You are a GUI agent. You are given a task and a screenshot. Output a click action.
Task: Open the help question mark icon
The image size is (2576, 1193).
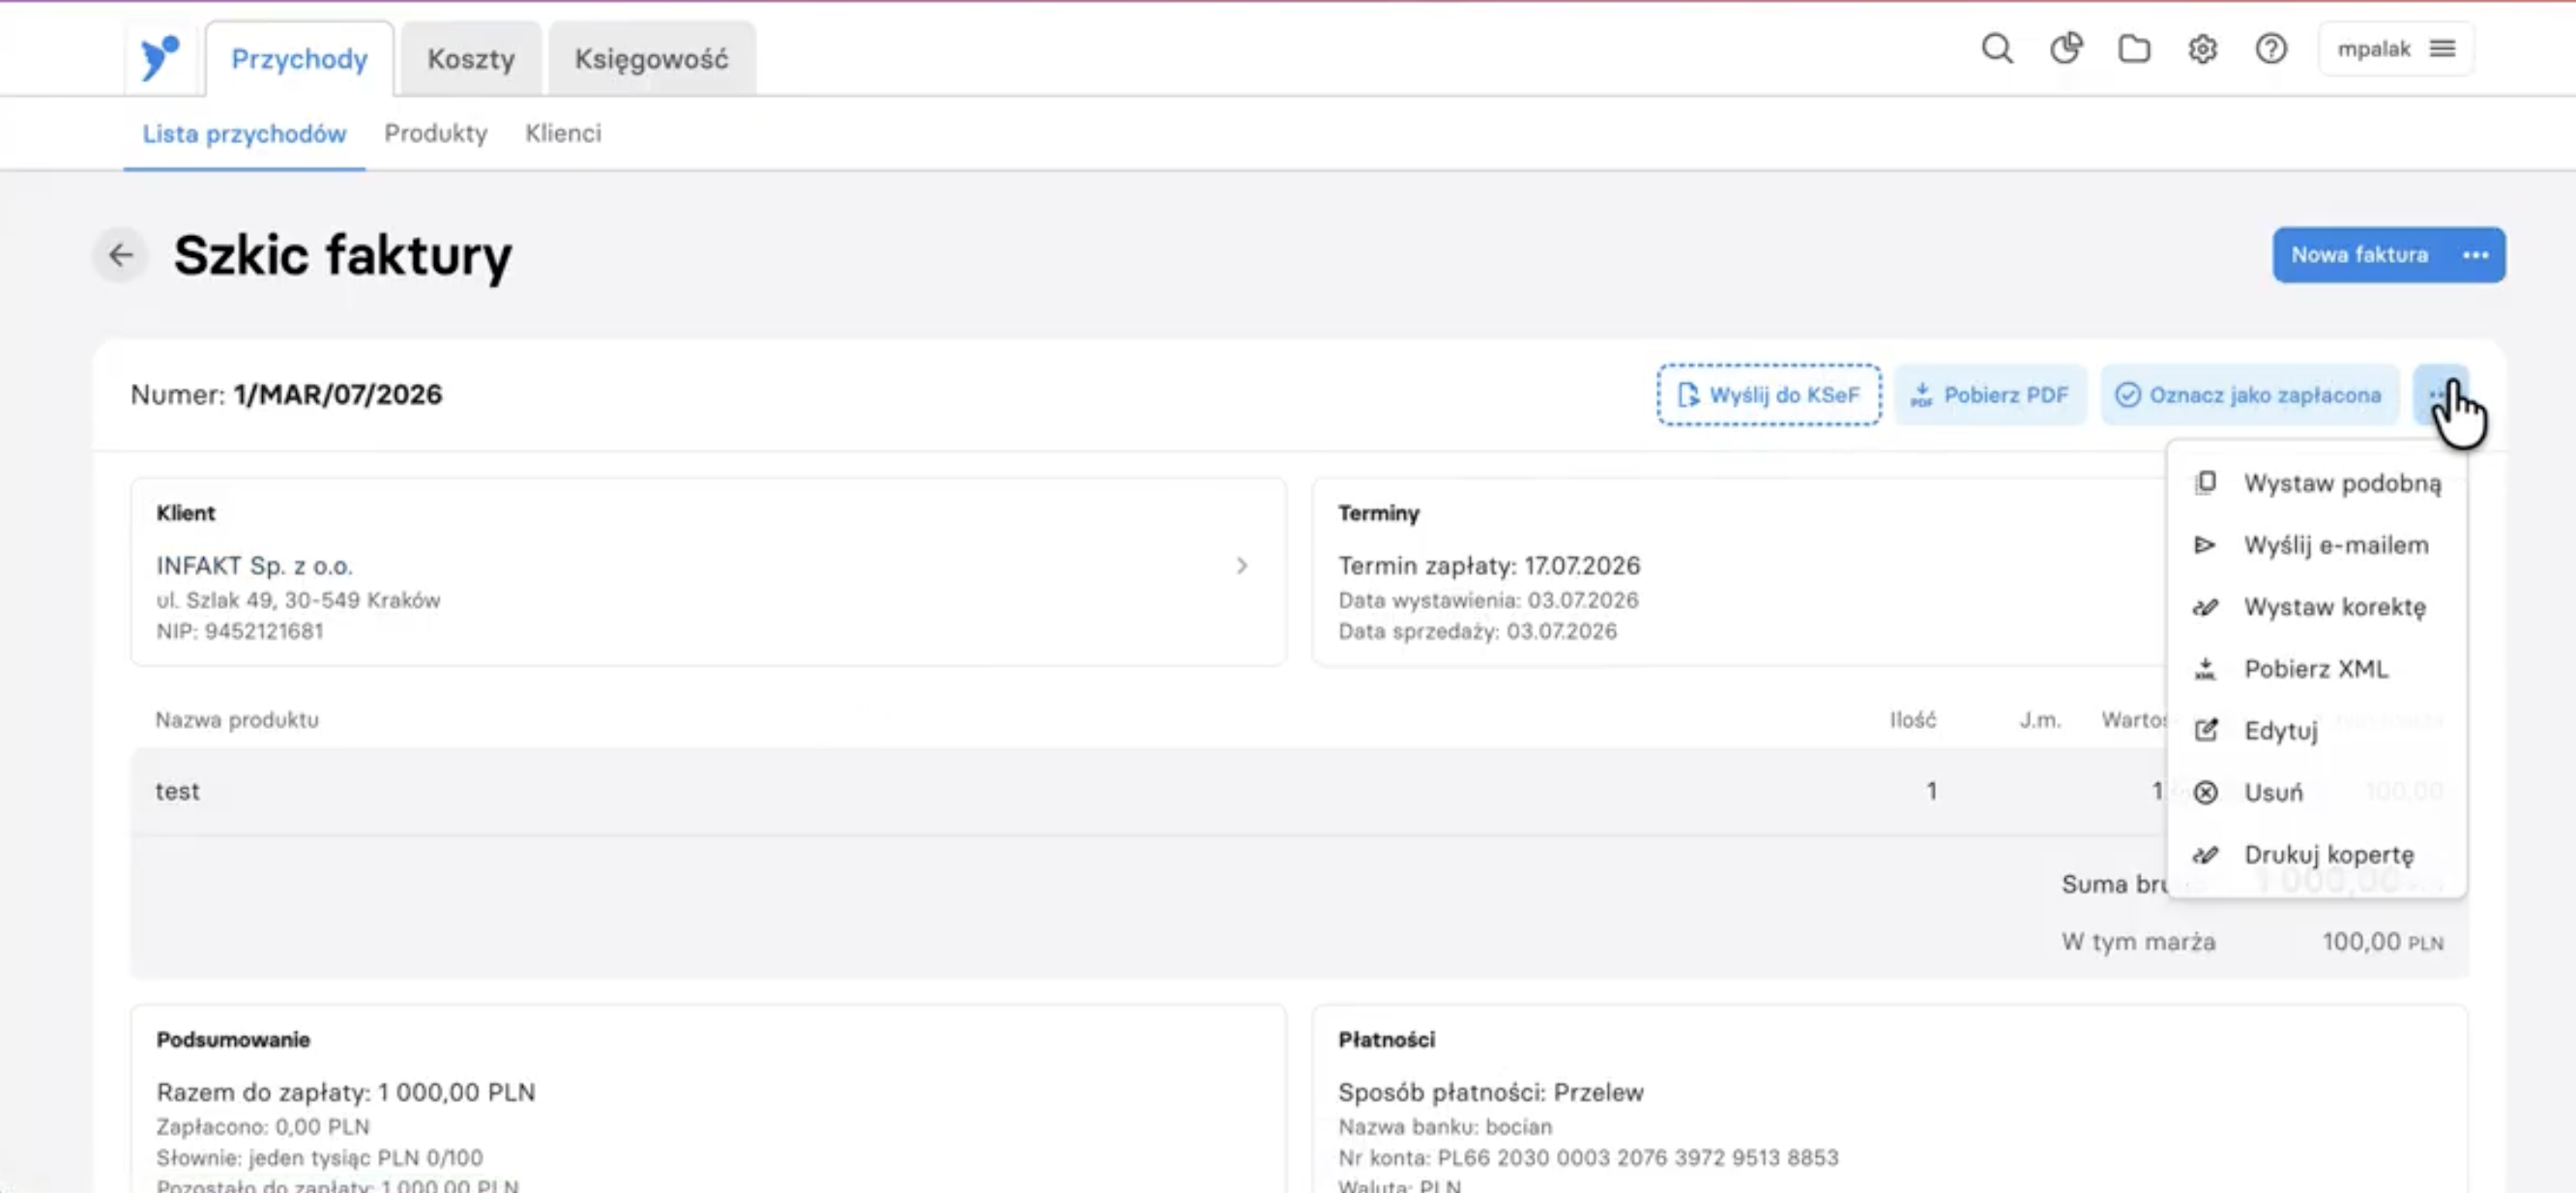pos(2271,49)
